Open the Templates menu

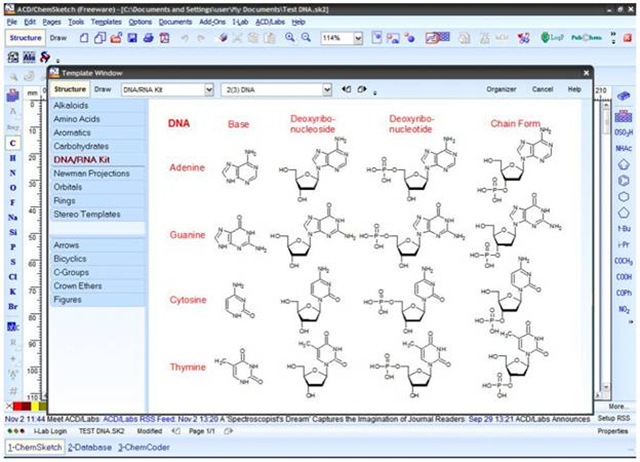107,21
